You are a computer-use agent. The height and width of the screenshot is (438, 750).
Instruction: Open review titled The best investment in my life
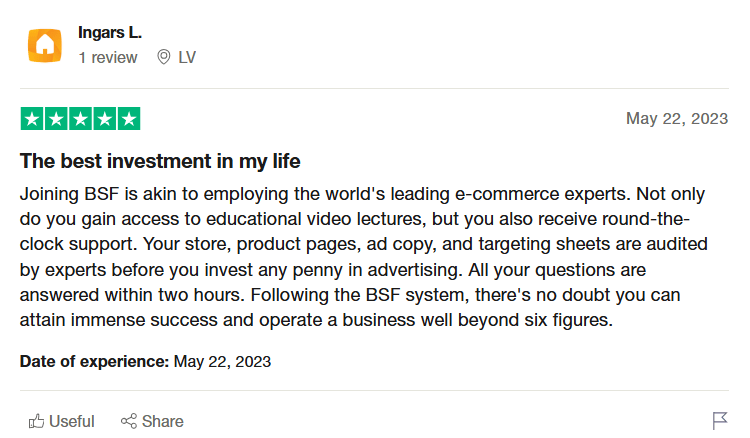[x=160, y=161]
